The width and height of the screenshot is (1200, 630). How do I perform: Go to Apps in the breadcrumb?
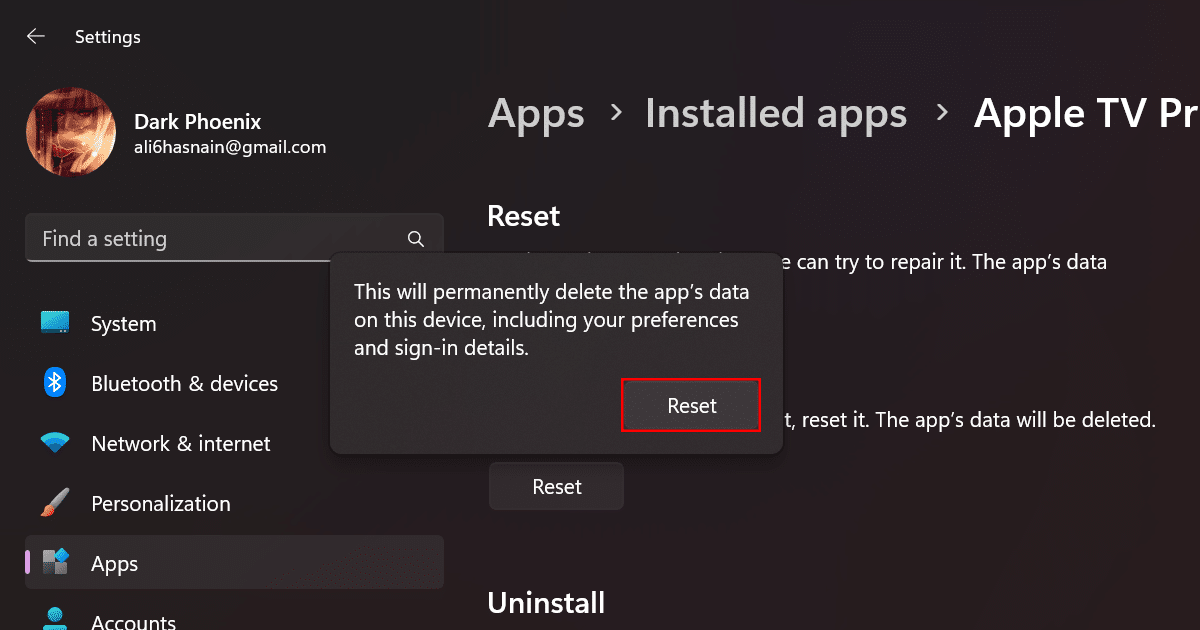coord(536,113)
